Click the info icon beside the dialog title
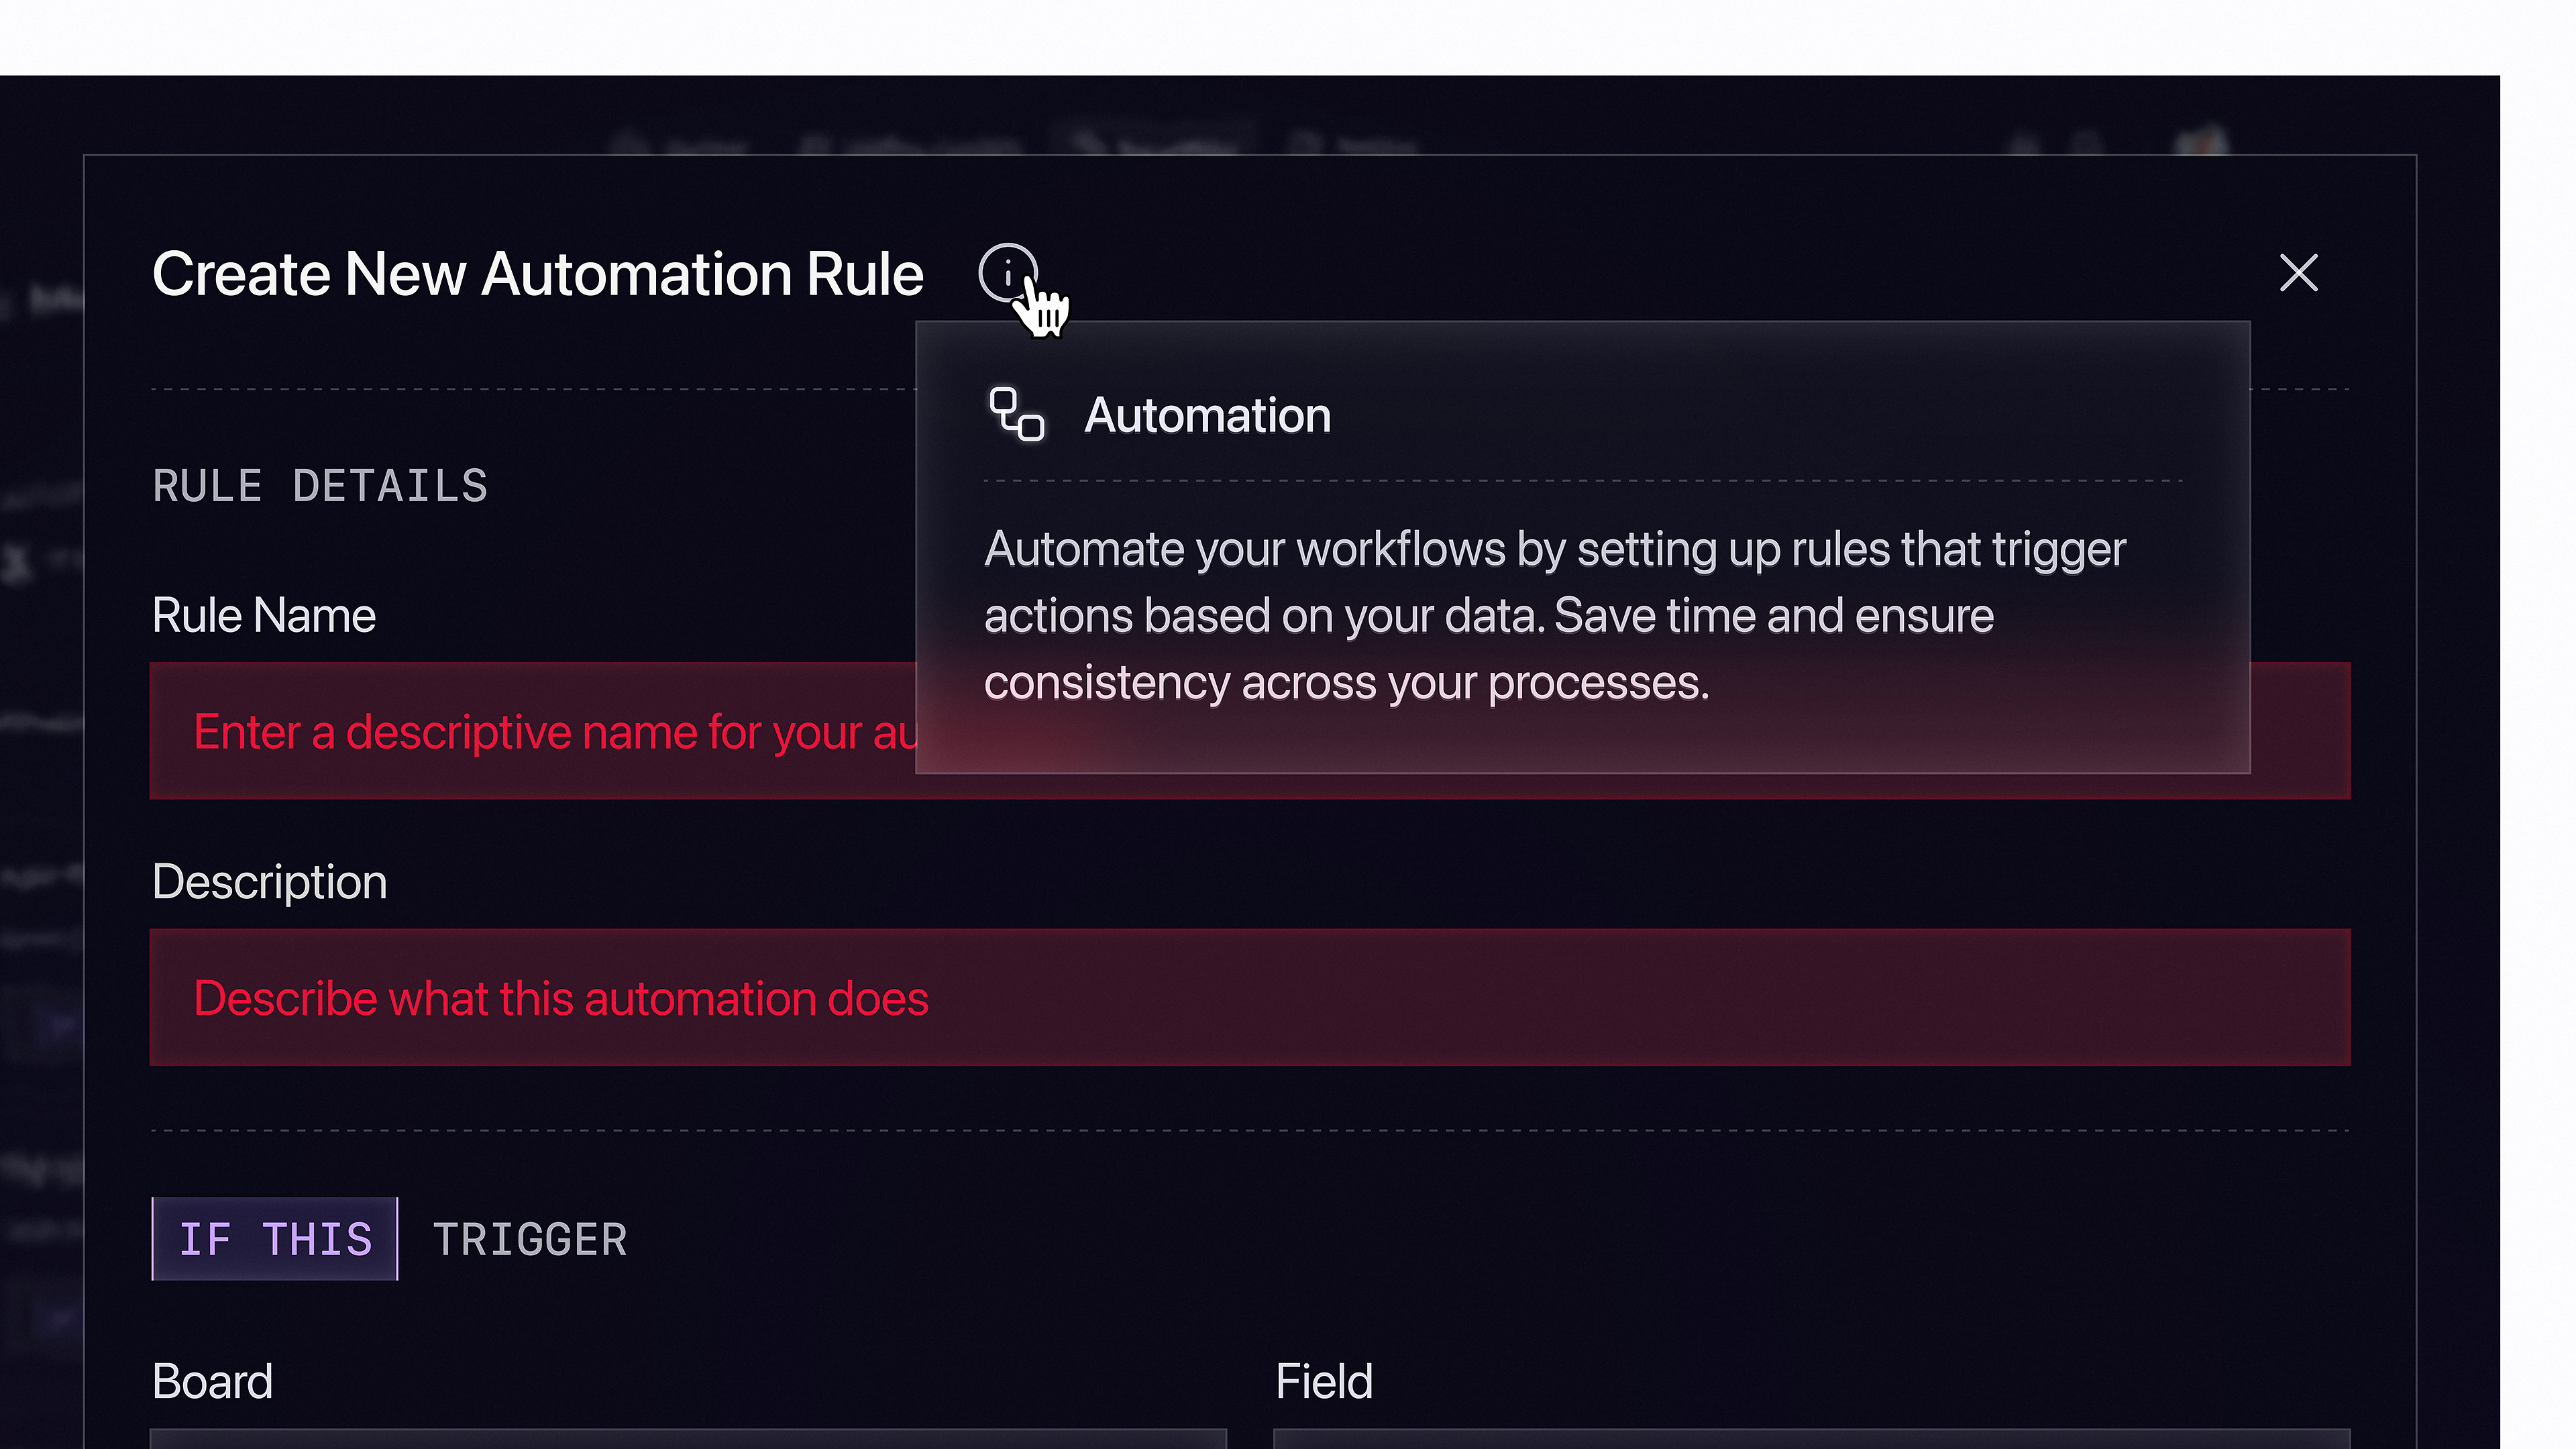Image resolution: width=2576 pixels, height=1449 pixels. pyautogui.click(x=1007, y=272)
